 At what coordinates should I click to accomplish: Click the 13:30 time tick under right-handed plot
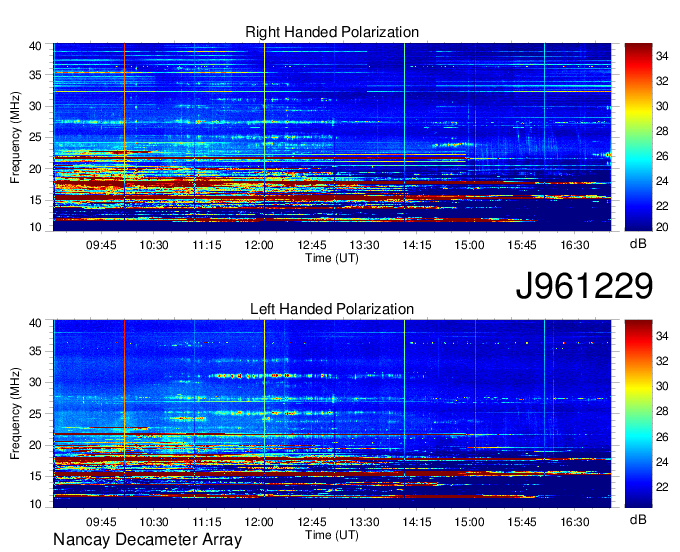point(364,245)
